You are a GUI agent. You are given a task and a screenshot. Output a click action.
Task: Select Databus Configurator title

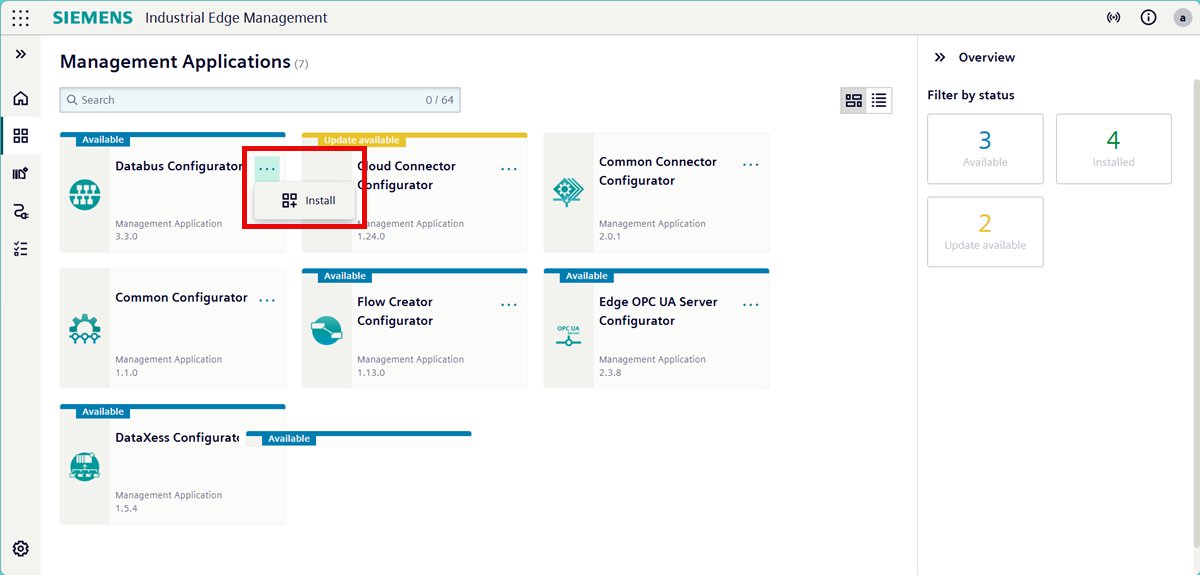pos(179,166)
